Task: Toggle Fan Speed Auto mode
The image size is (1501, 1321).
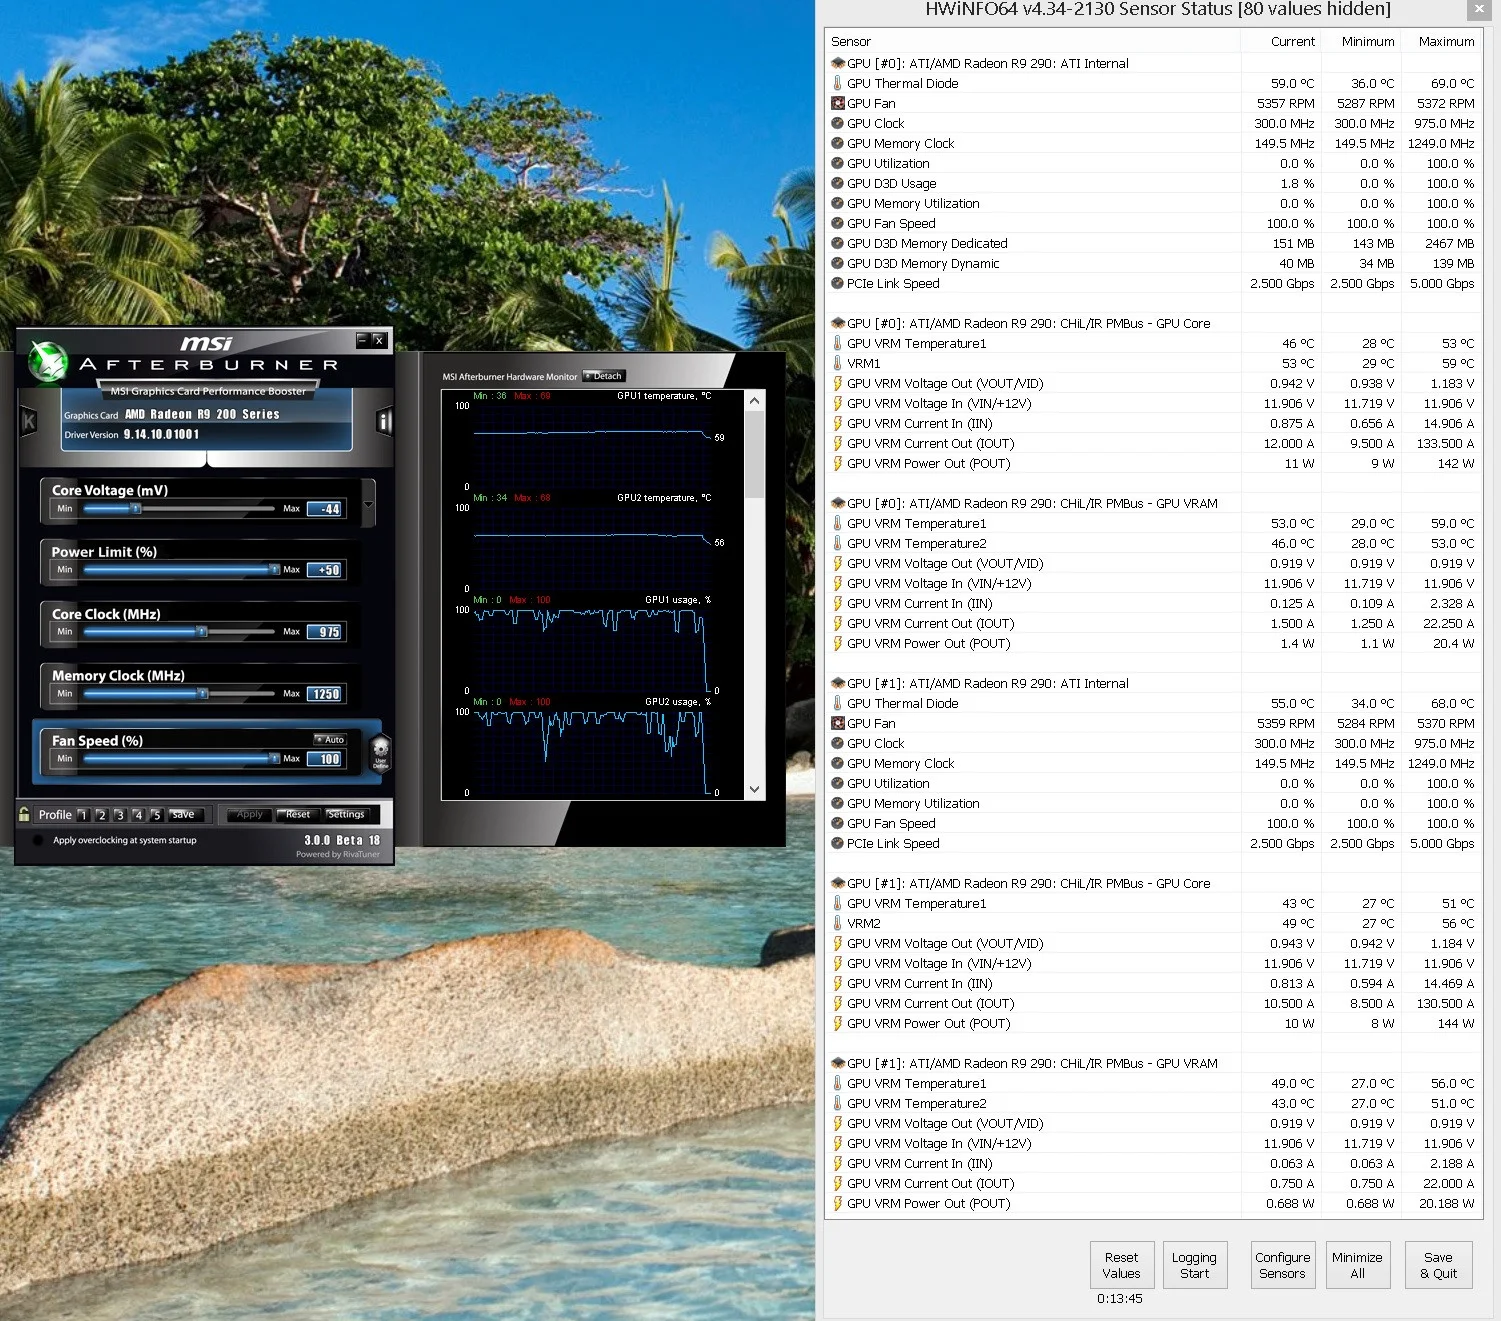Action: (329, 739)
